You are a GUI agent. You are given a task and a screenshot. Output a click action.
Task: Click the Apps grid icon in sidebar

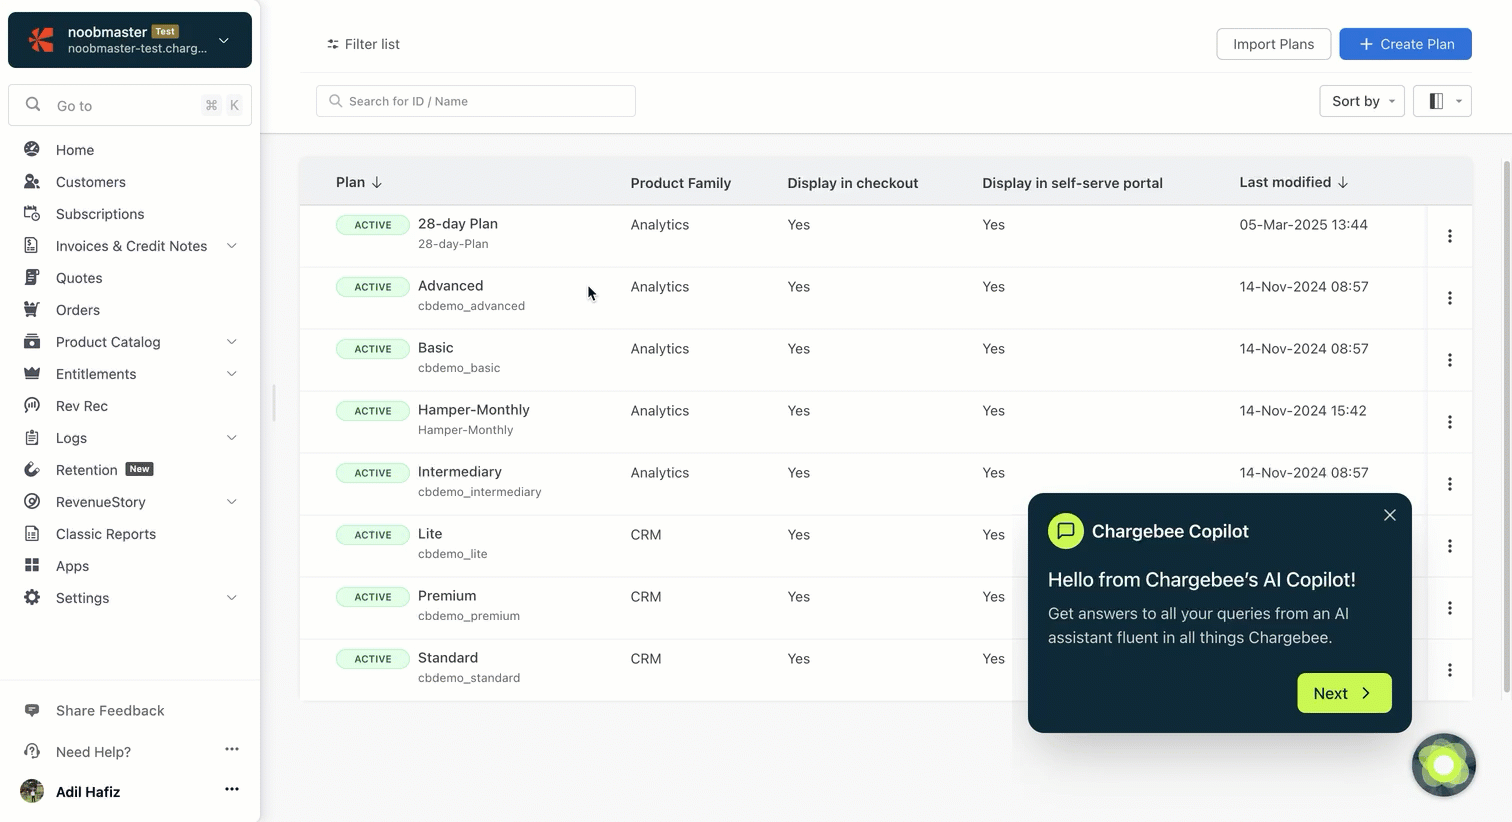[32, 566]
